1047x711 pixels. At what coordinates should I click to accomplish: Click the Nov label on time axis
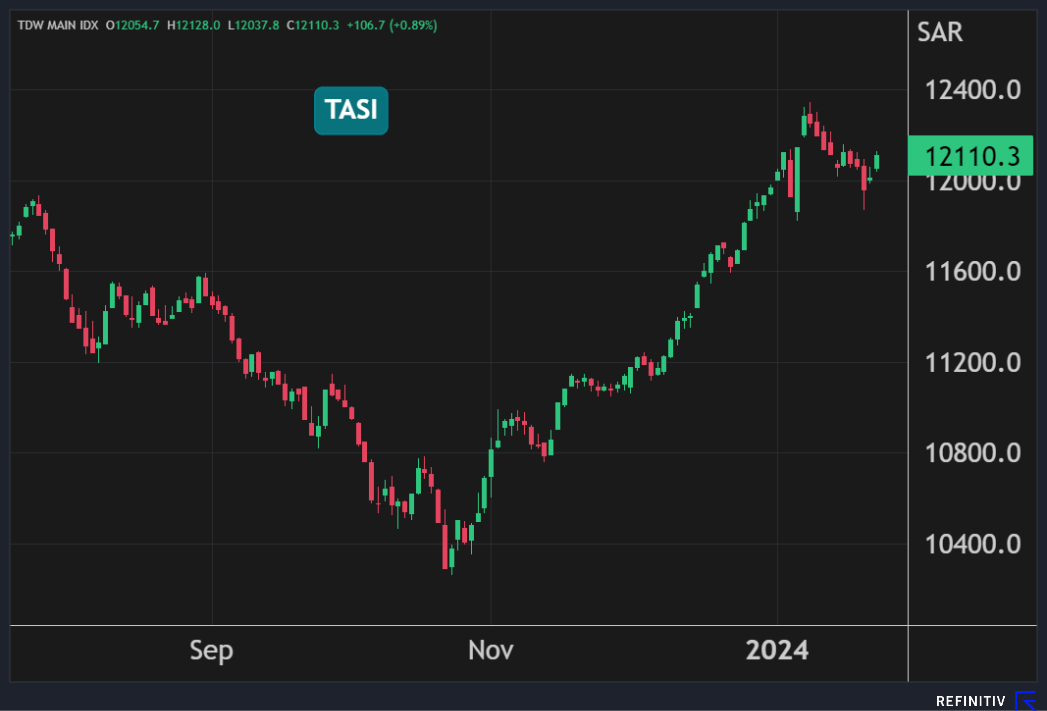tap(490, 651)
